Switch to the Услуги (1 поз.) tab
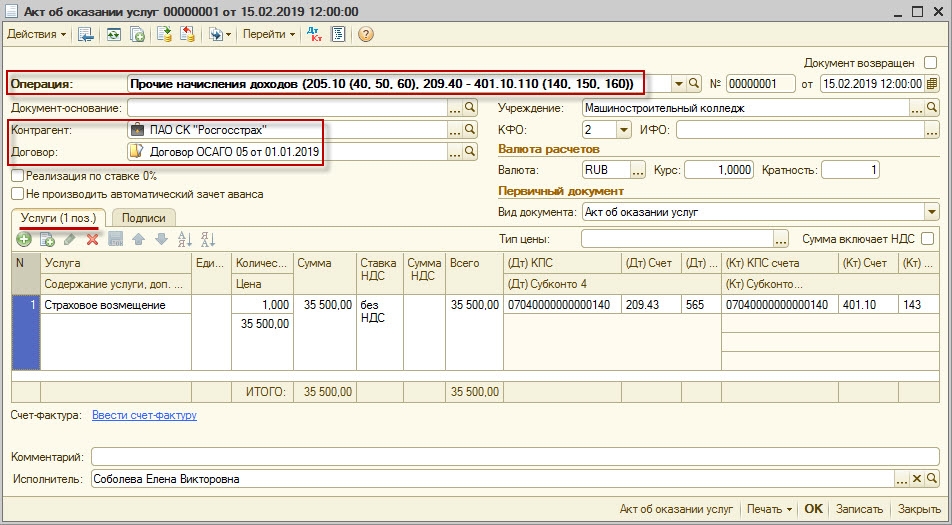 [x=58, y=217]
